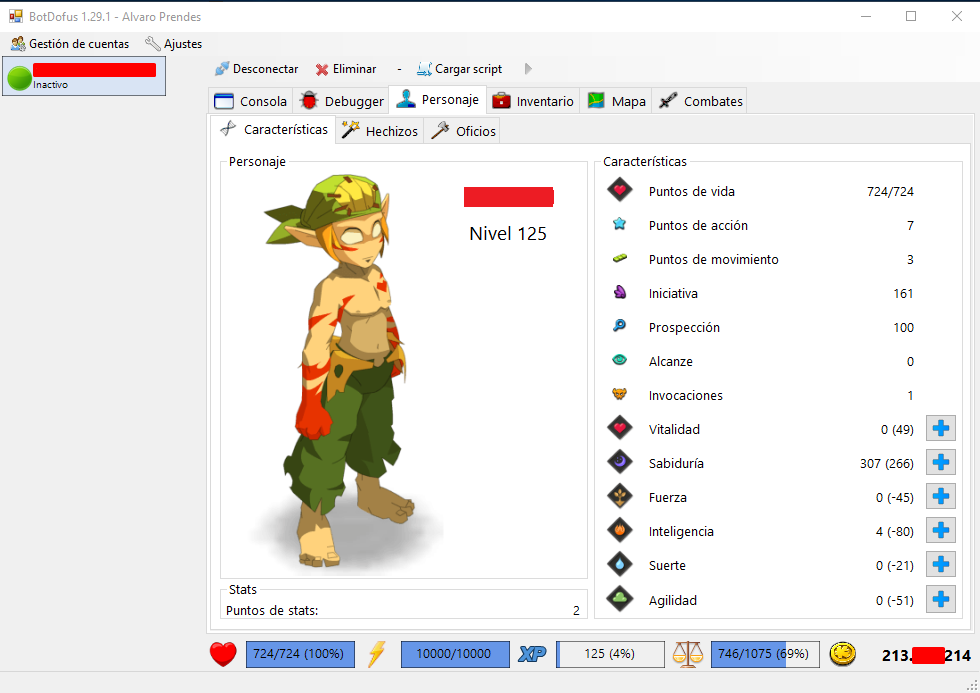
Task: Click the Invocaciones icon
Action: coord(619,394)
